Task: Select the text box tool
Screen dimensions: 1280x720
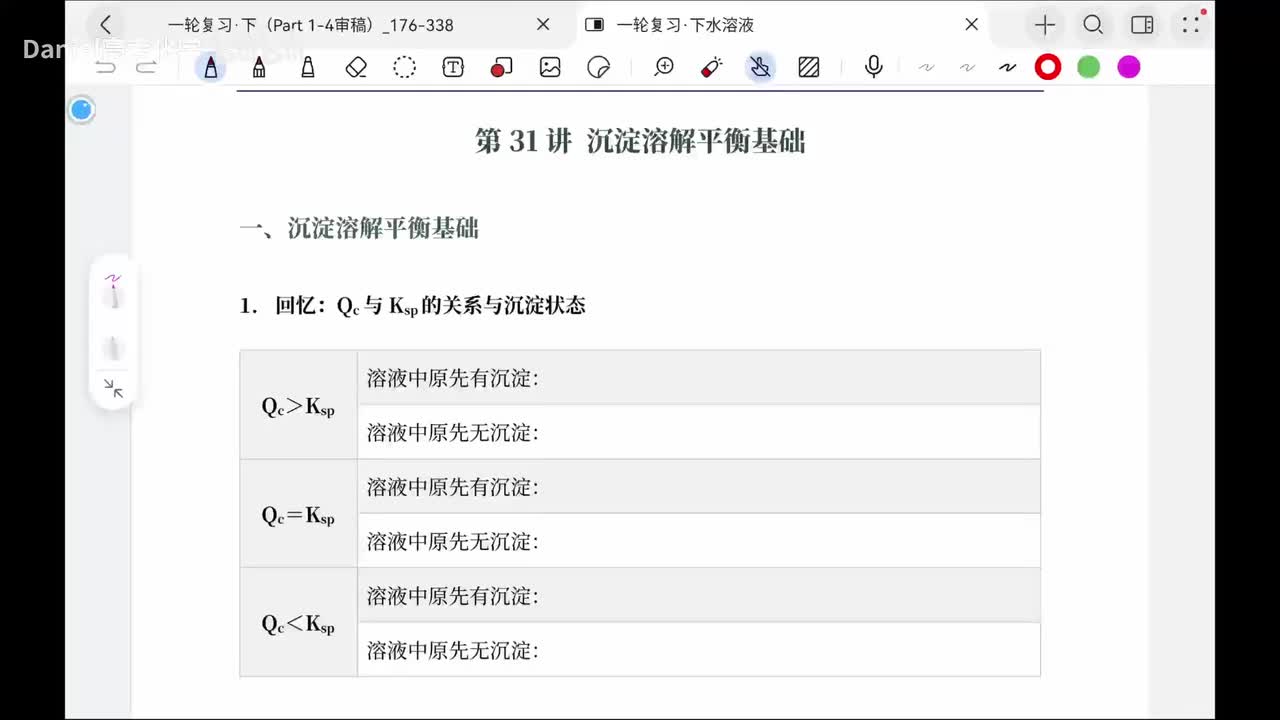Action: (x=453, y=67)
